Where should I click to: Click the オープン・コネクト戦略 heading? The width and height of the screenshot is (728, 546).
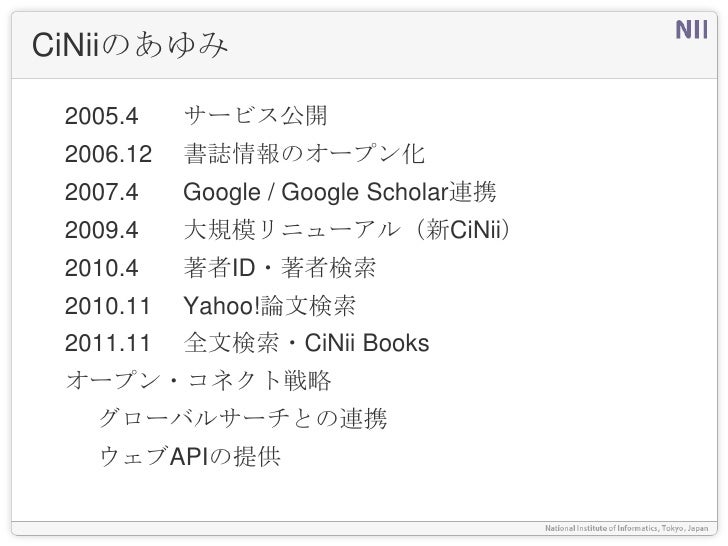pos(198,380)
